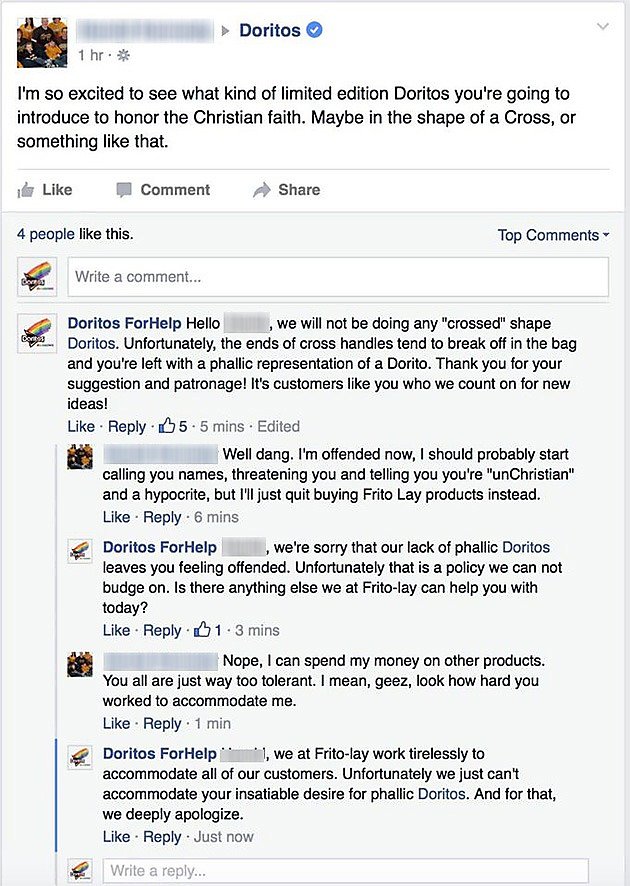Click the privacy gear icon beside 1 hr
The image size is (630, 886).
point(123,55)
